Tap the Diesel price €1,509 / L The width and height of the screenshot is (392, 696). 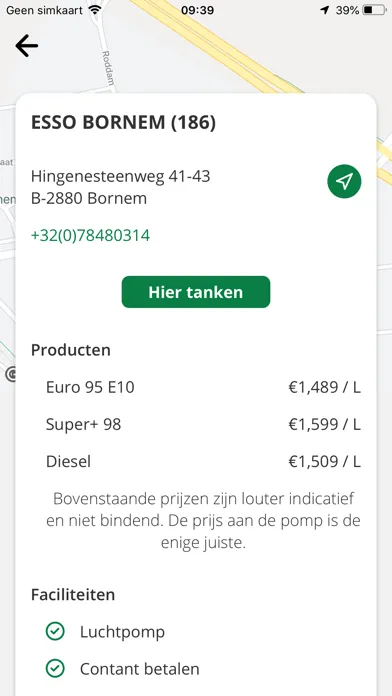325,462
